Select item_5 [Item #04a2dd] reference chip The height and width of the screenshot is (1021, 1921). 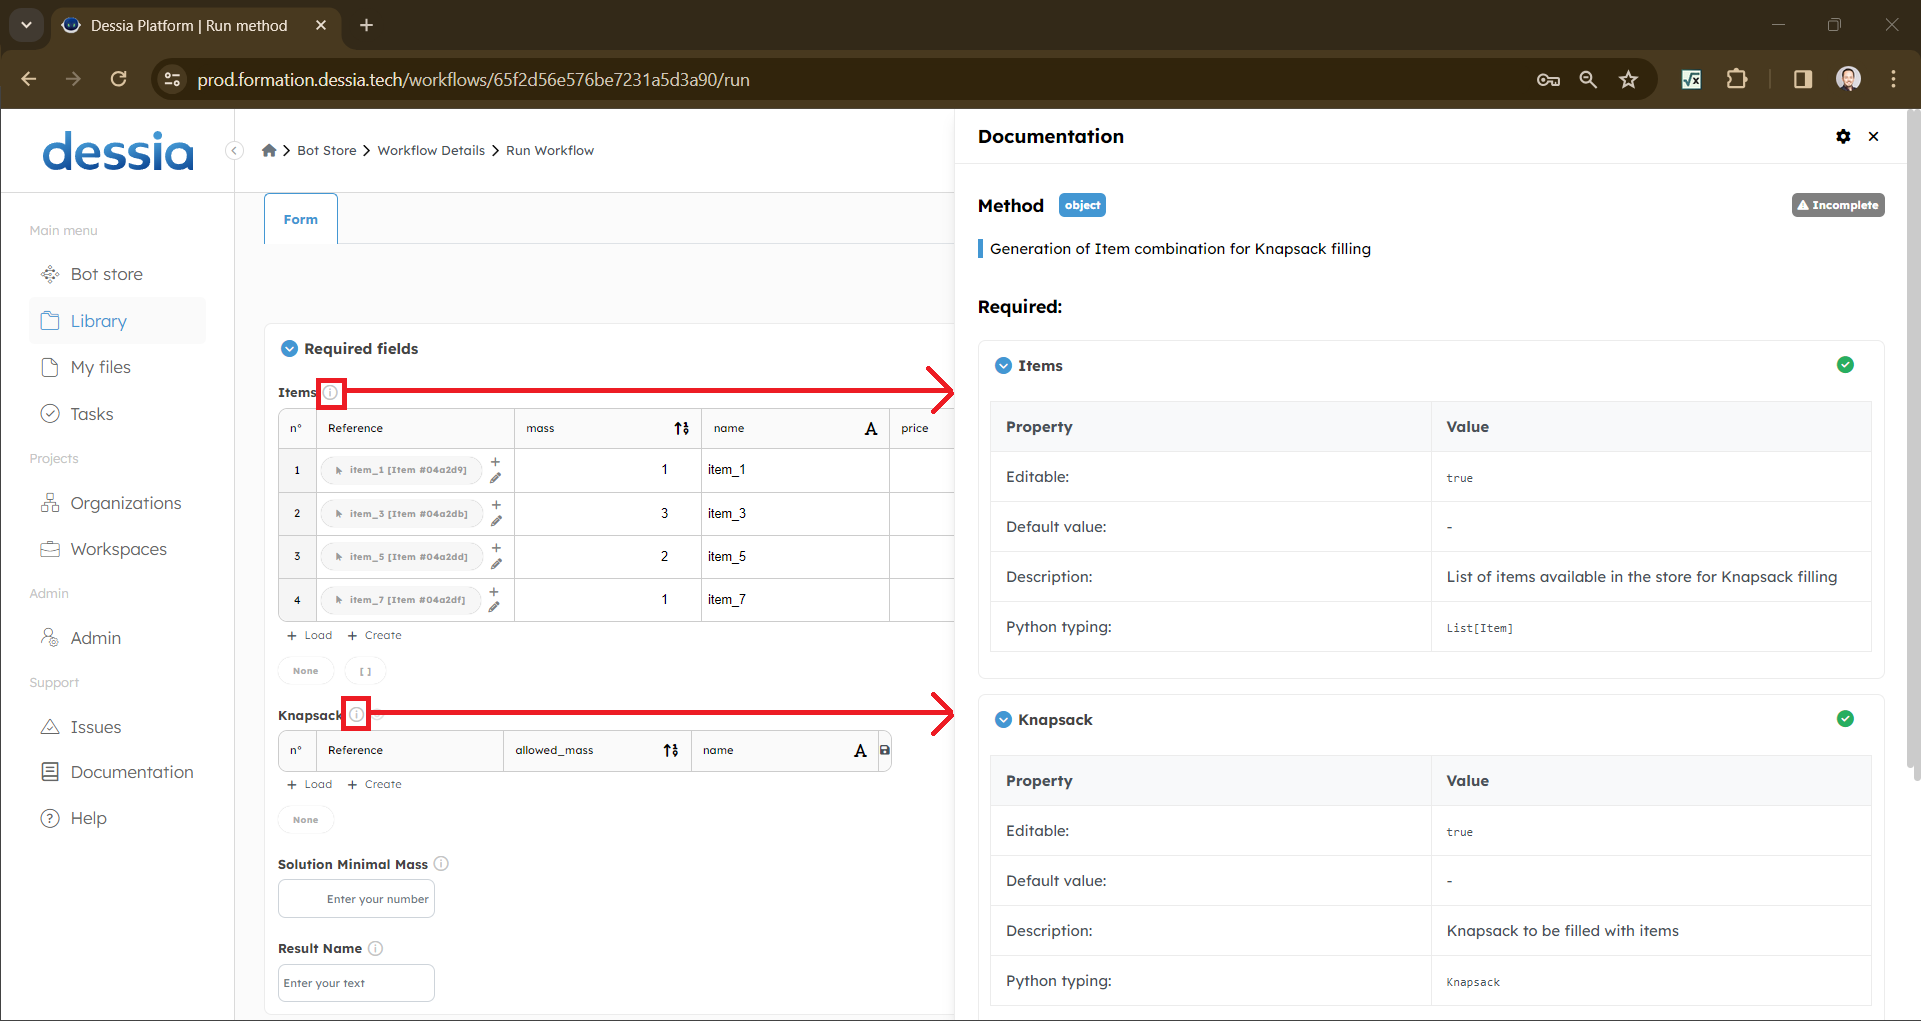coord(402,557)
